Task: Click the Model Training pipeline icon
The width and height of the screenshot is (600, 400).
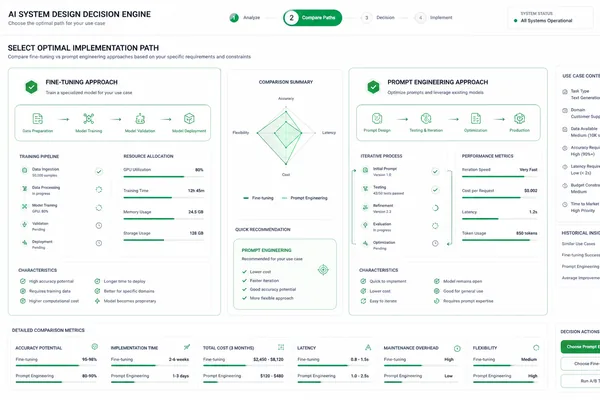Action: (x=88, y=119)
